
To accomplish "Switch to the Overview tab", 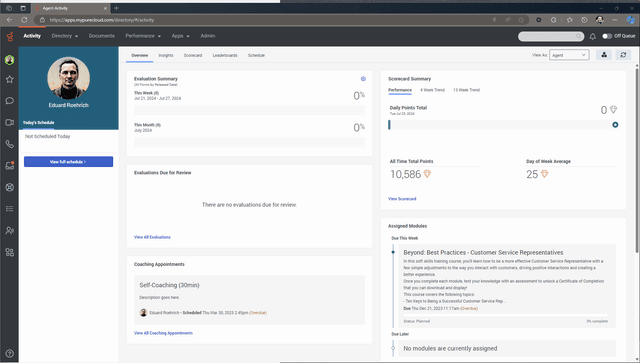I will point(140,55).
